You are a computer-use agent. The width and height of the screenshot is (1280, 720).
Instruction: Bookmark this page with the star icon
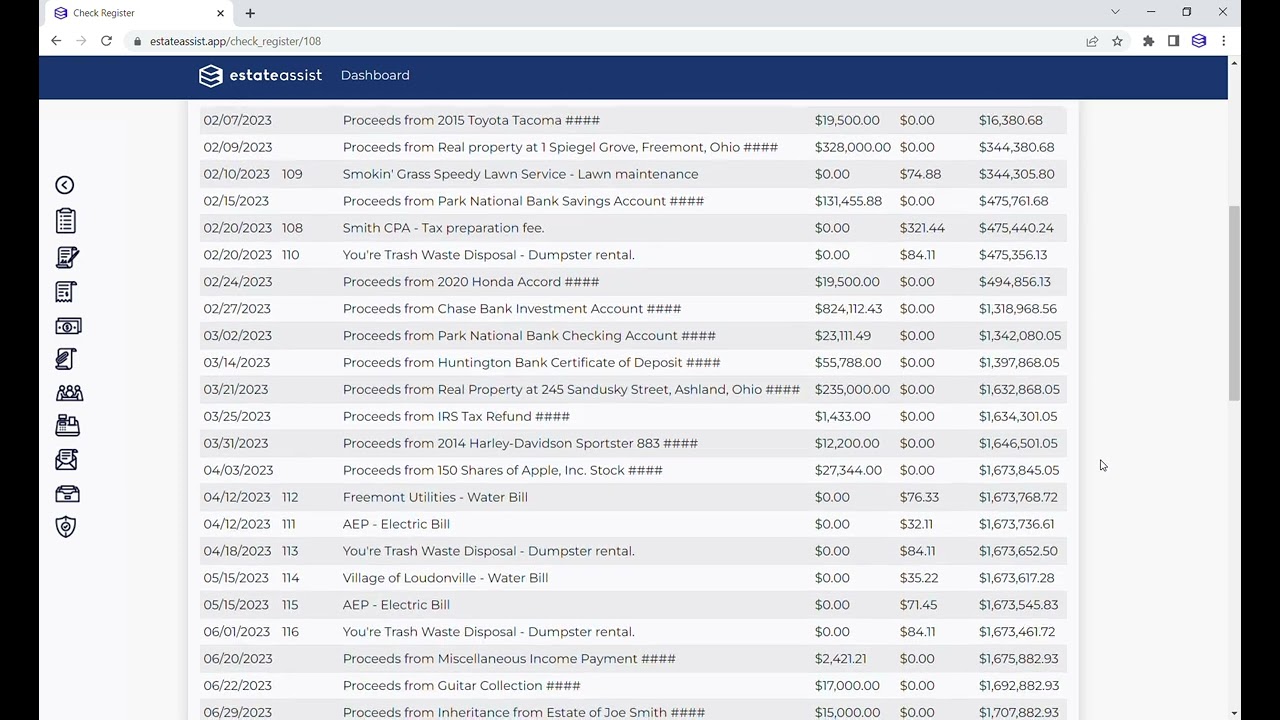[1117, 41]
